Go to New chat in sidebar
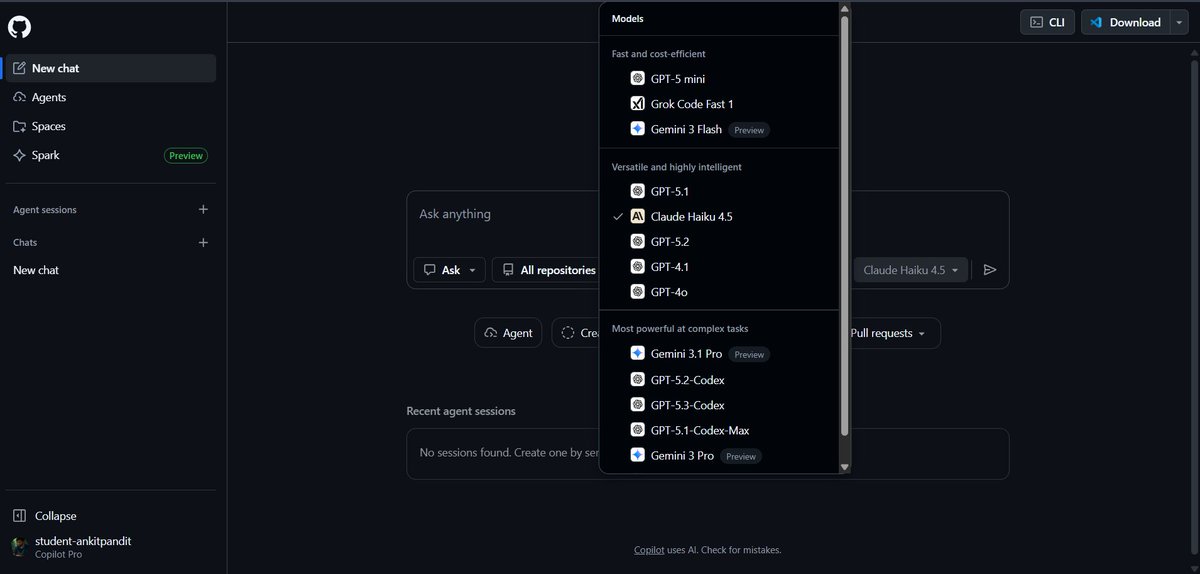Screen dimensions: 1200x574 click(x=110, y=69)
